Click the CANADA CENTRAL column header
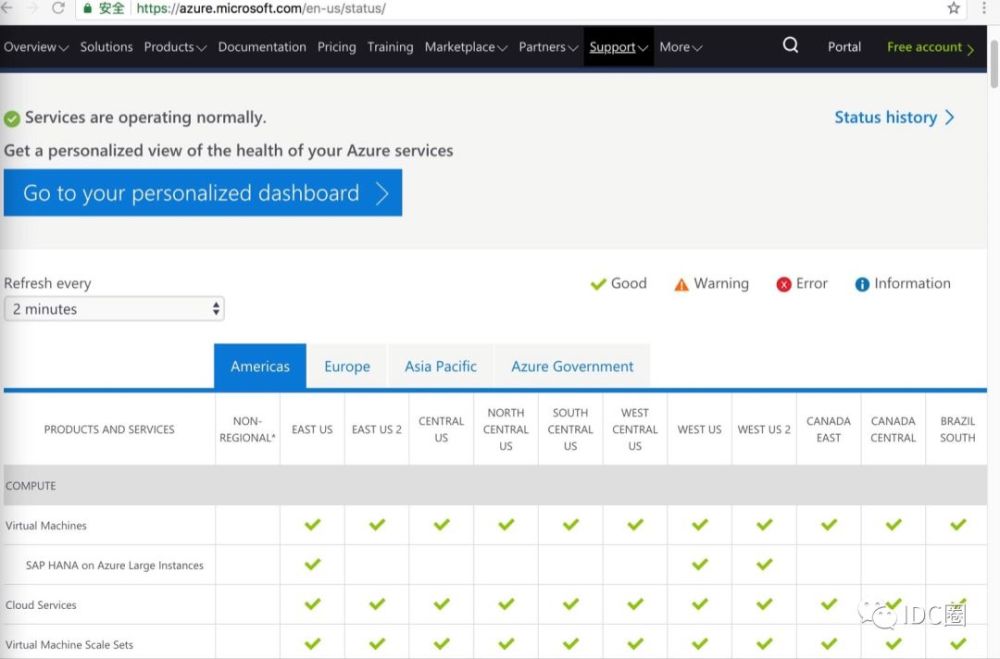The height and width of the screenshot is (659, 1000). [x=893, y=429]
